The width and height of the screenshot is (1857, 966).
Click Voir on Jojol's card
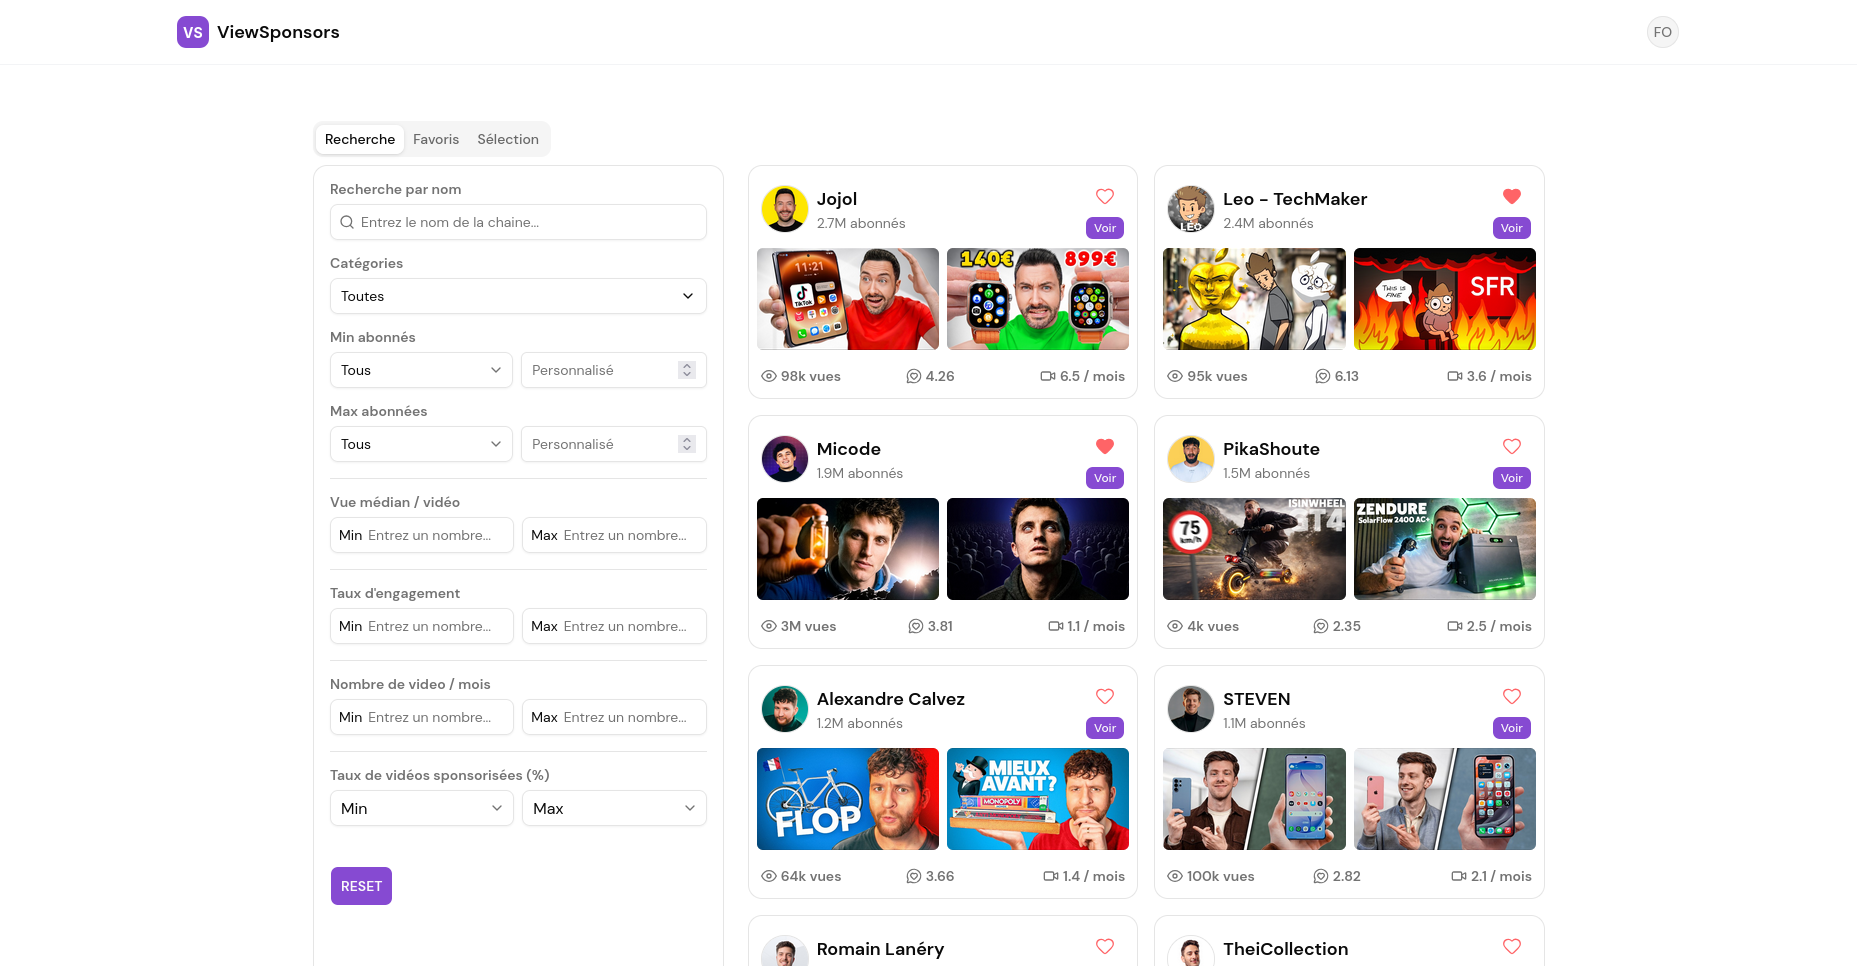[1105, 228]
